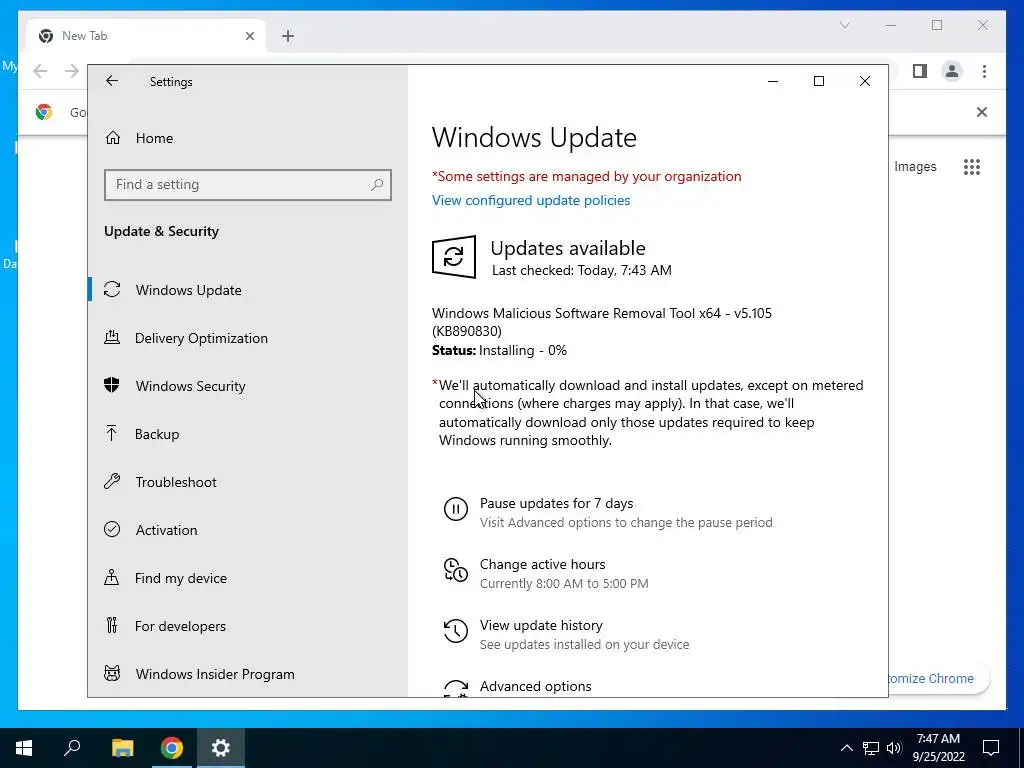Screen dimensions: 1024x768
Task: Click volume speaker icon in tray
Action: click(x=894, y=748)
